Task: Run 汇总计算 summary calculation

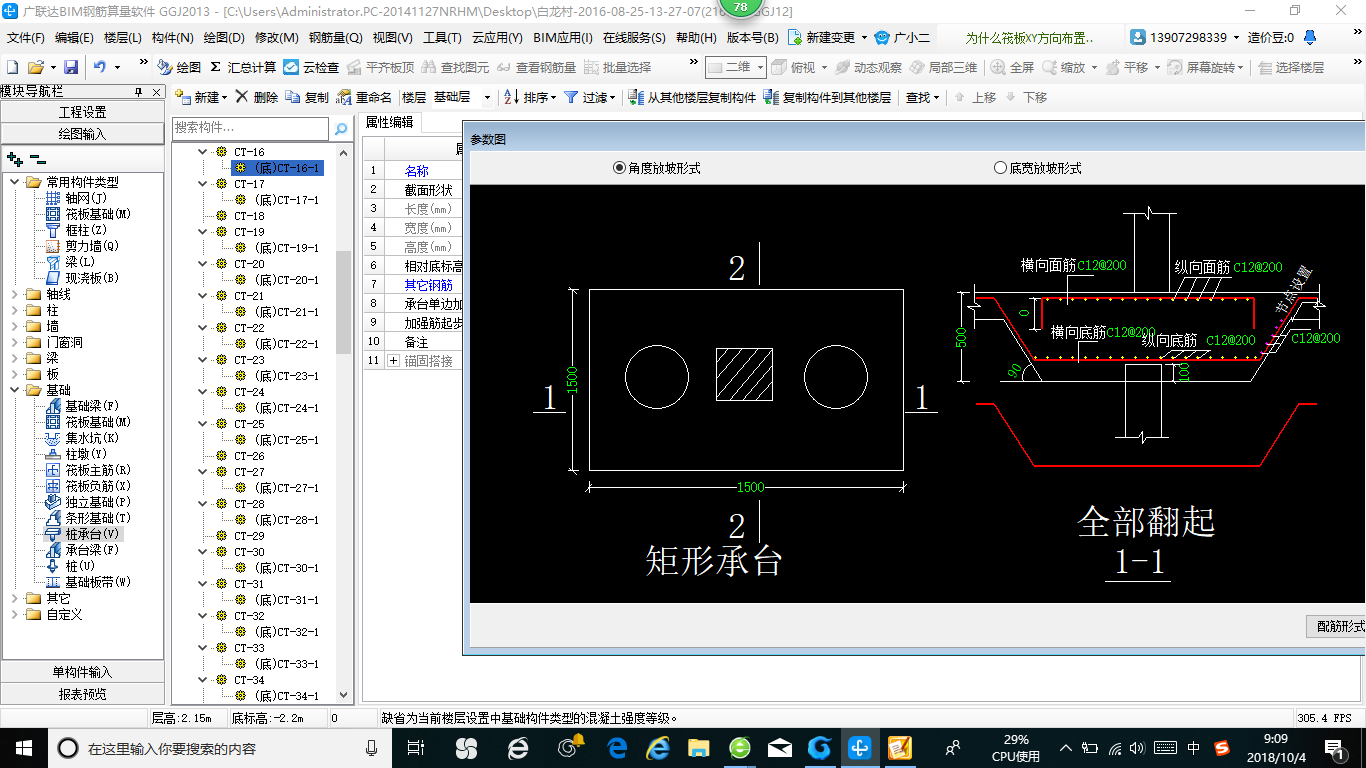Action: pyautogui.click(x=243, y=67)
